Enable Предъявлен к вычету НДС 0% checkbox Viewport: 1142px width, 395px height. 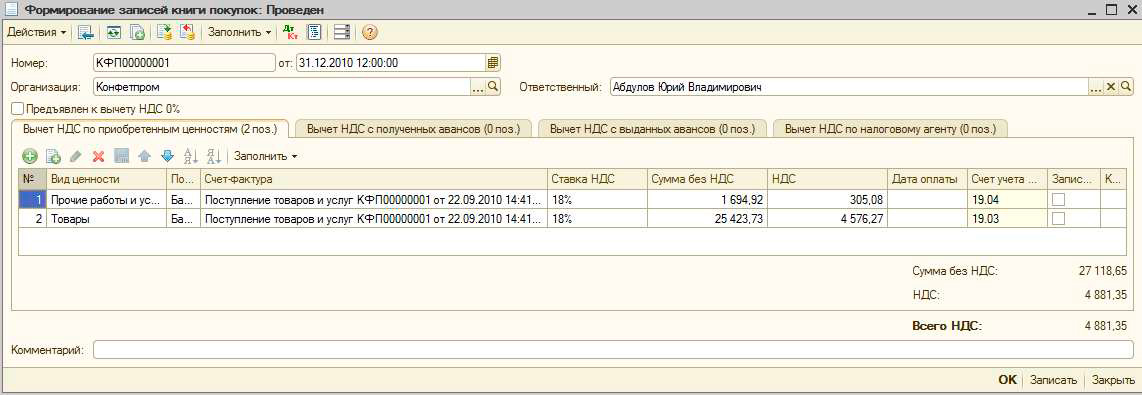tap(17, 109)
